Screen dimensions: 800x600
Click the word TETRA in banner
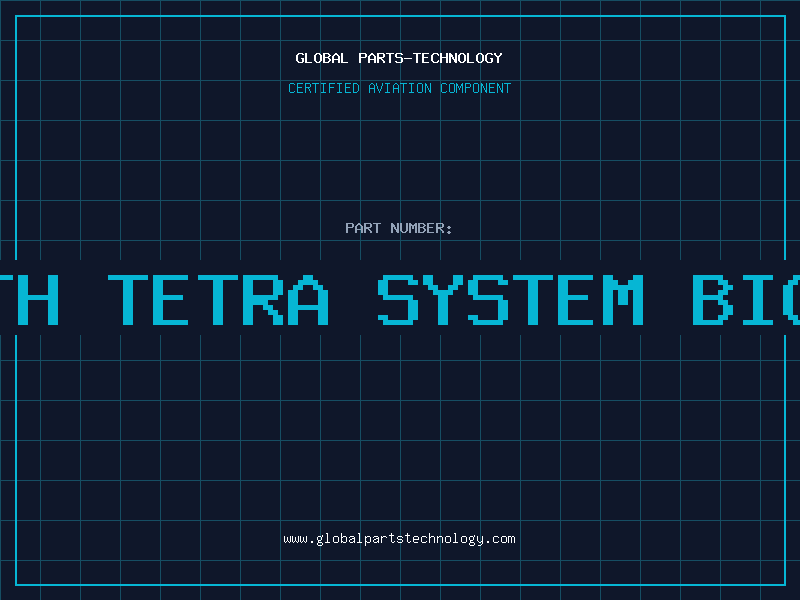pyautogui.click(x=218, y=300)
